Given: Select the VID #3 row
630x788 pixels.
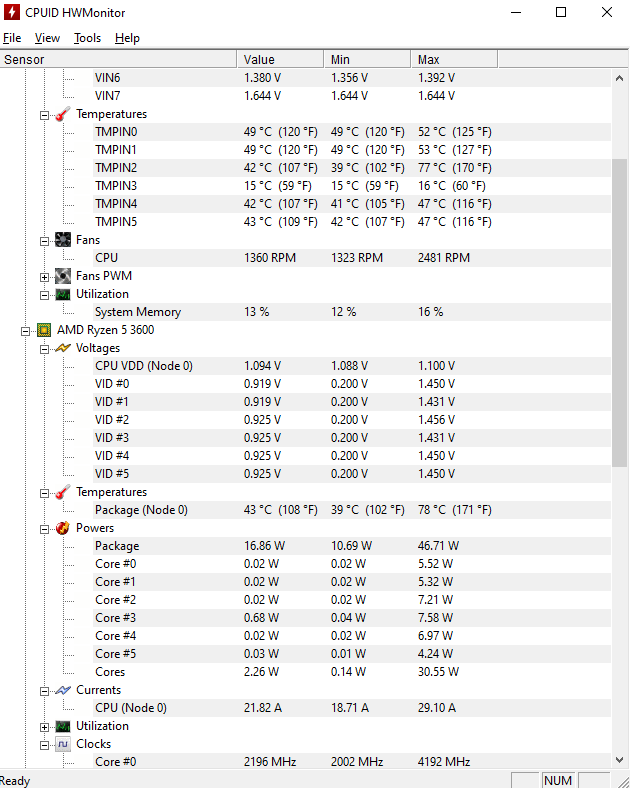Looking at the screenshot, I should tap(352, 438).
